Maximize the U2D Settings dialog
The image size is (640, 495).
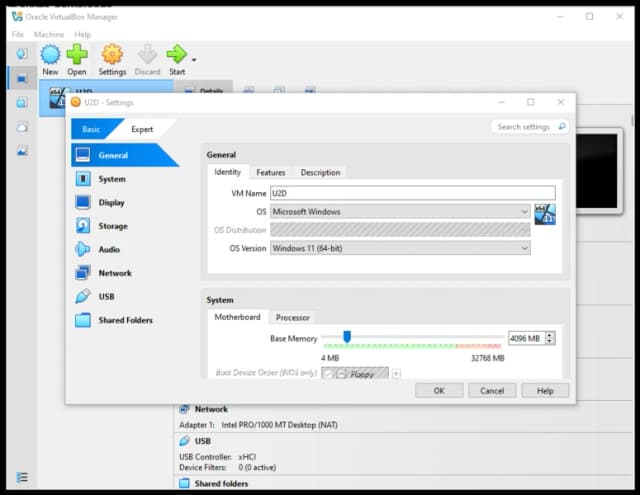530,102
